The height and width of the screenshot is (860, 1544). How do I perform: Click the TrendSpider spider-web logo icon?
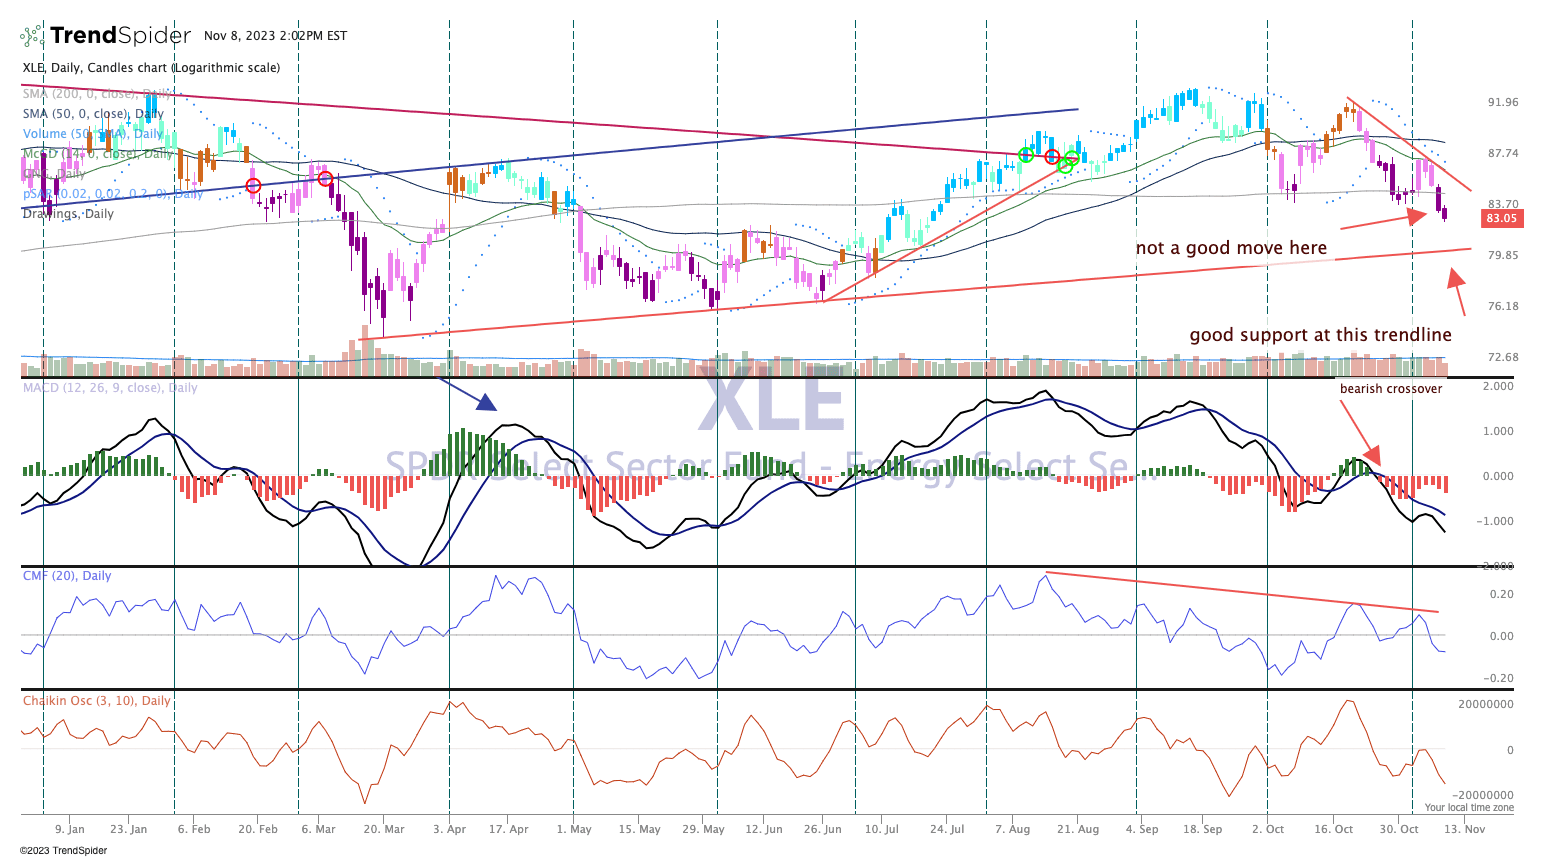point(32,36)
